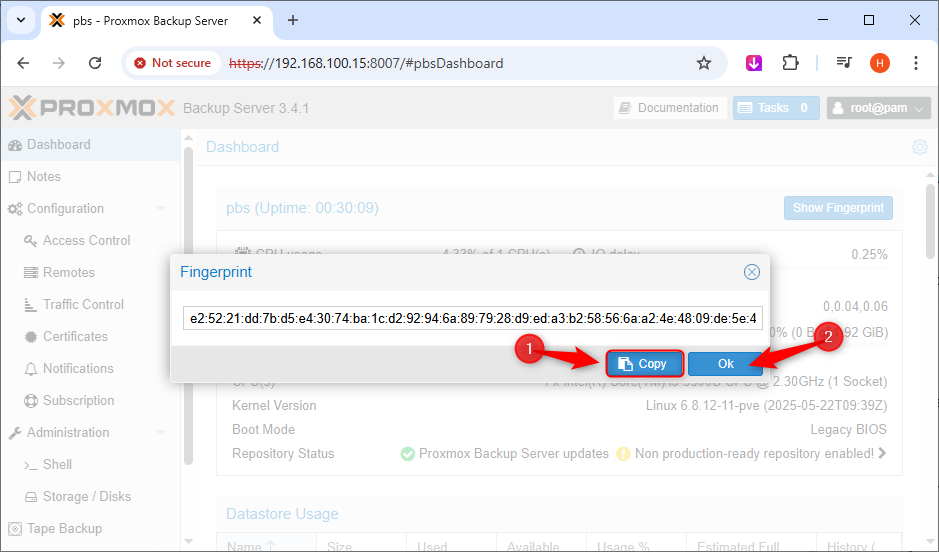Expand repository status details chevron
The image size is (939, 552).
pos(882,453)
